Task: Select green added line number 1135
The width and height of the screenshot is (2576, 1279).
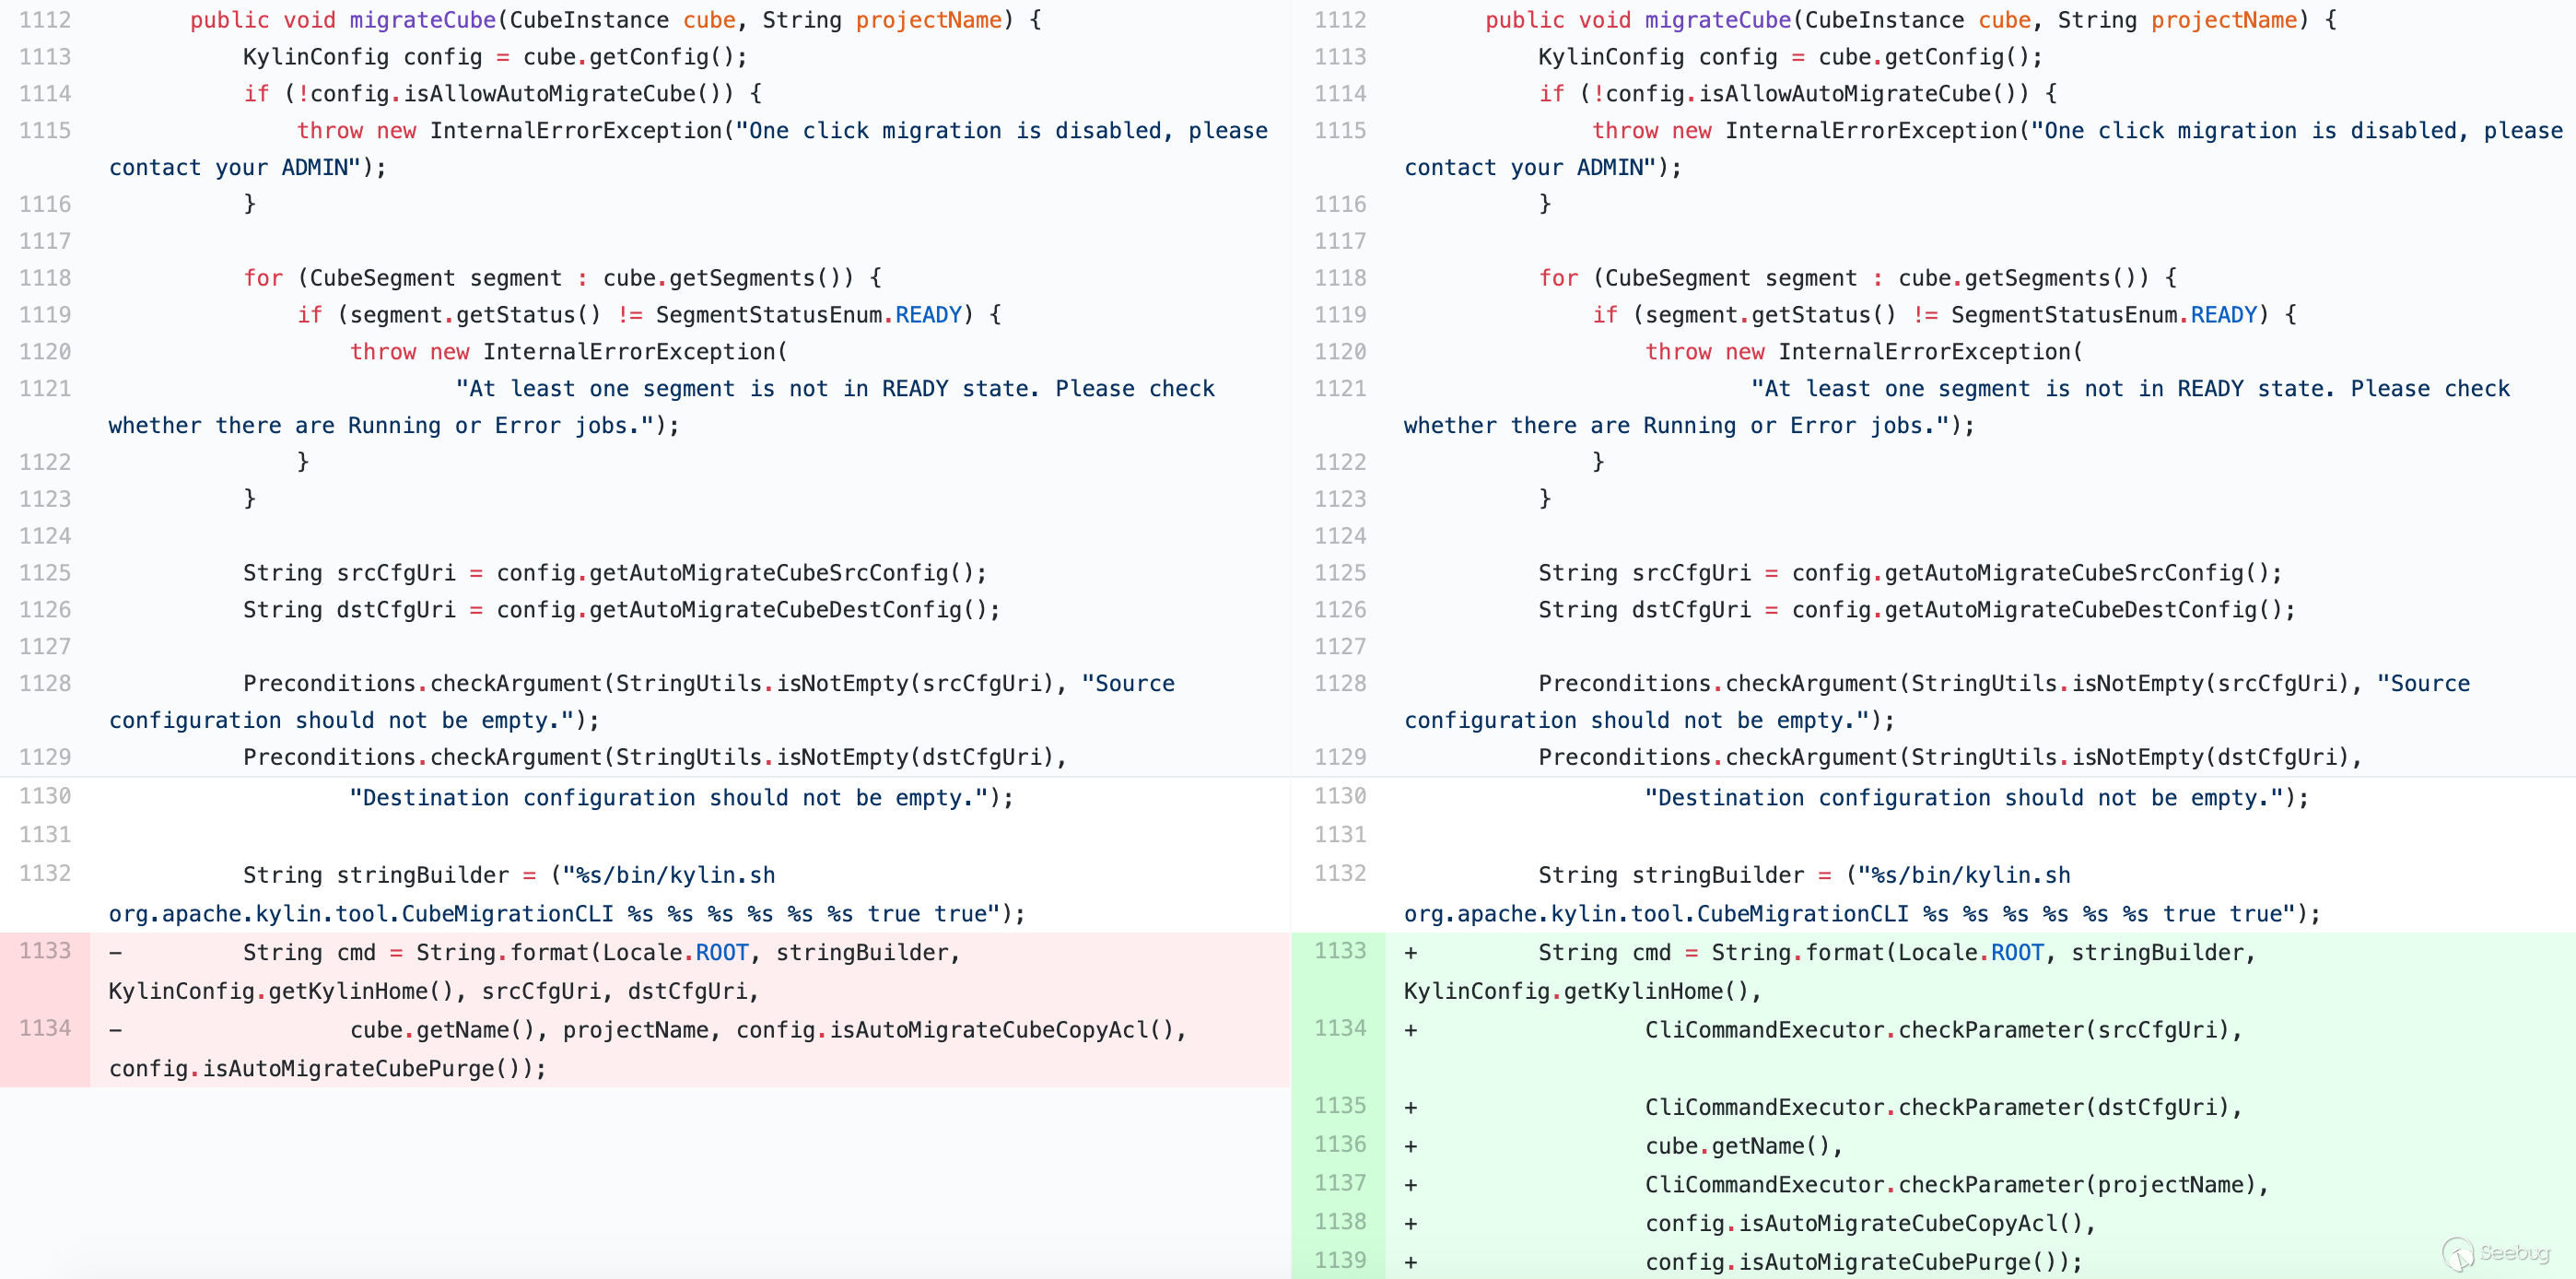Action: [x=1339, y=1106]
